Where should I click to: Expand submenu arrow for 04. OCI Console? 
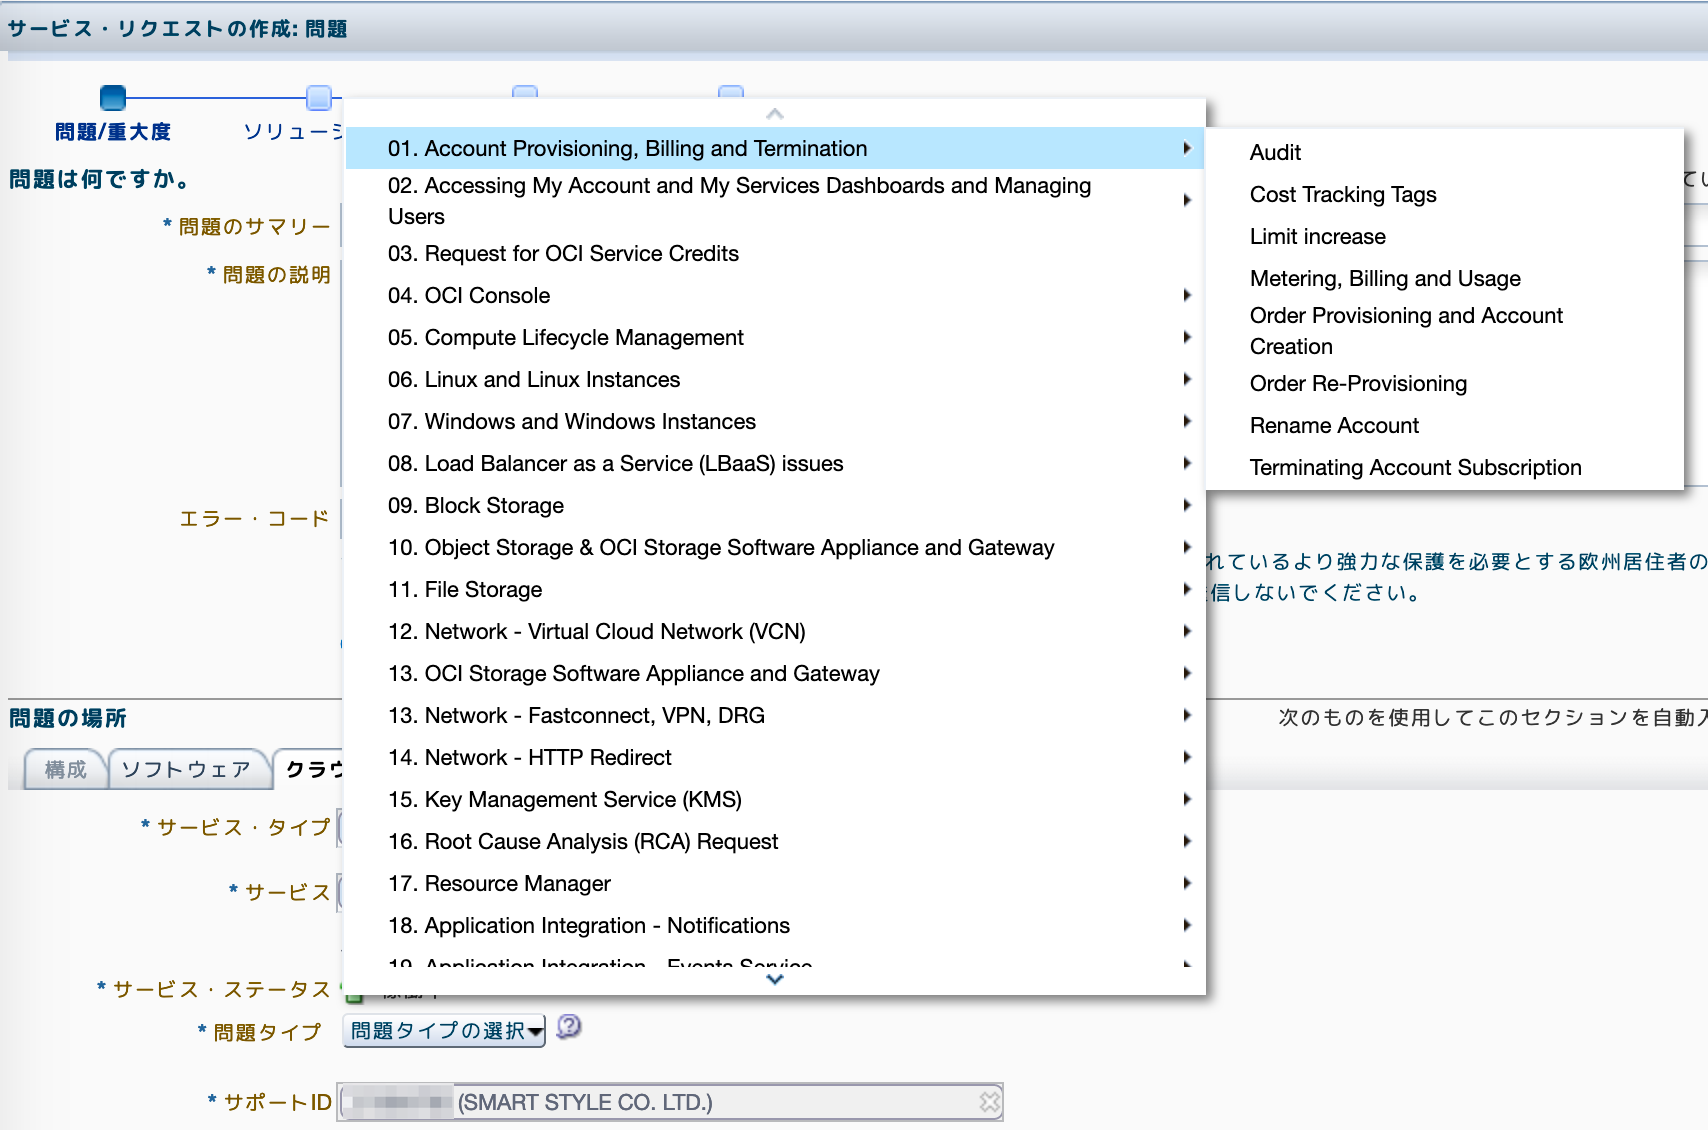(x=1187, y=295)
